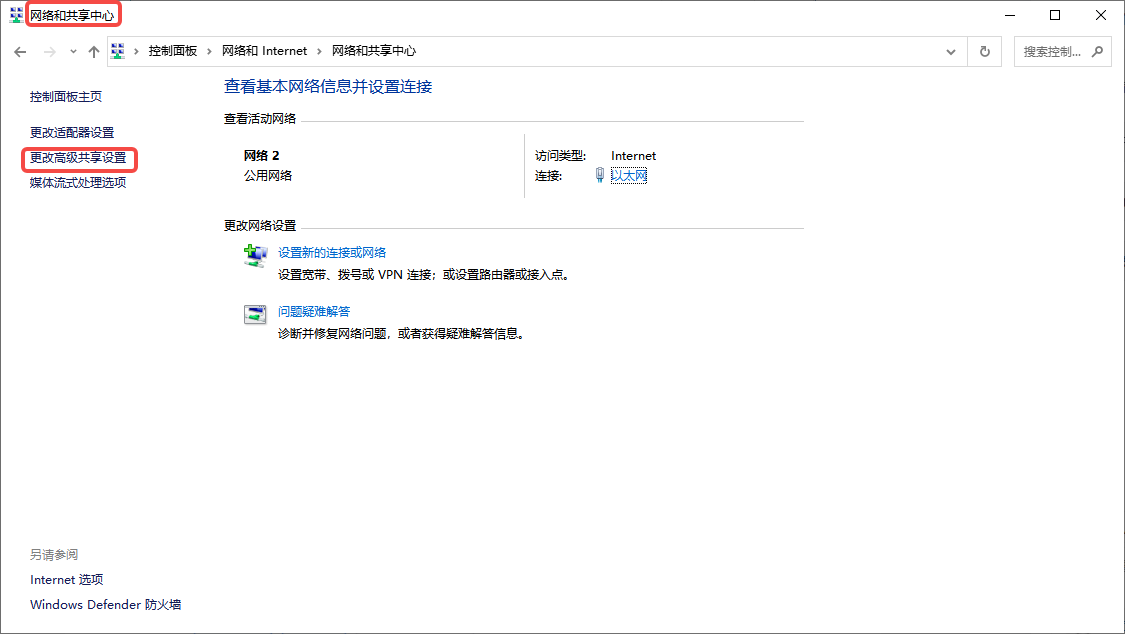Select 网络和共享中心 breadcrumb item
The height and width of the screenshot is (634, 1125).
(374, 51)
